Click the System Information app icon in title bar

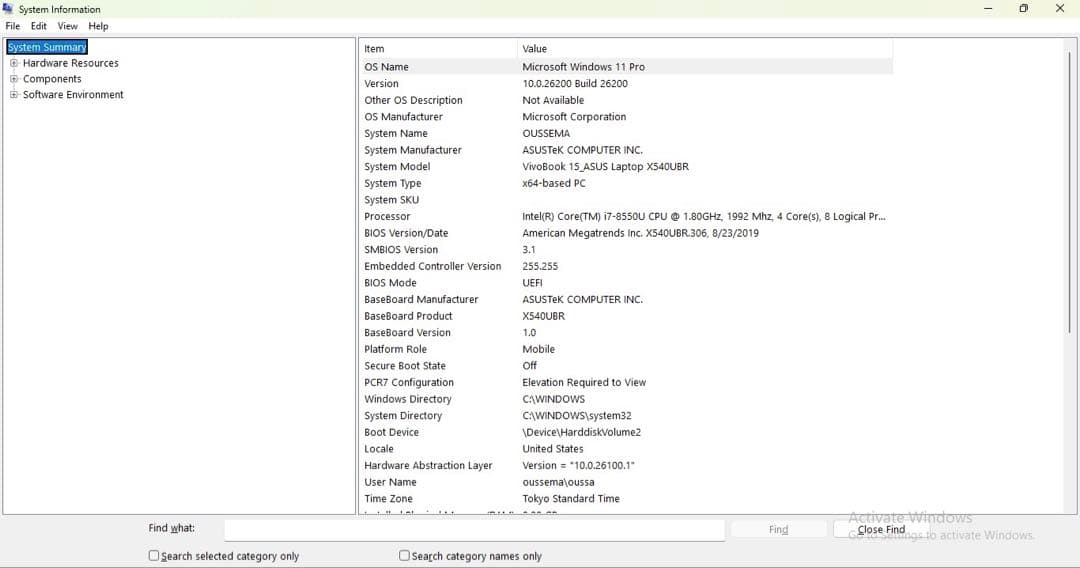(8, 9)
